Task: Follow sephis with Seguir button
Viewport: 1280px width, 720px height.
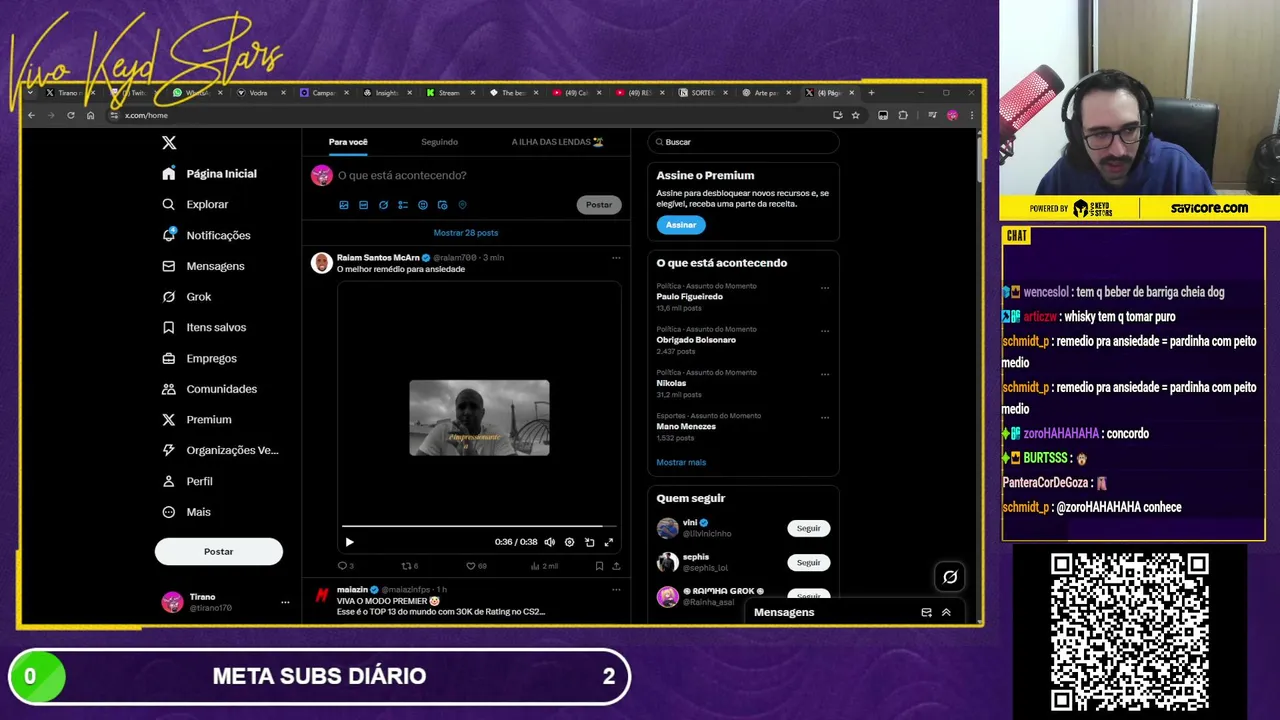Action: 808,562
